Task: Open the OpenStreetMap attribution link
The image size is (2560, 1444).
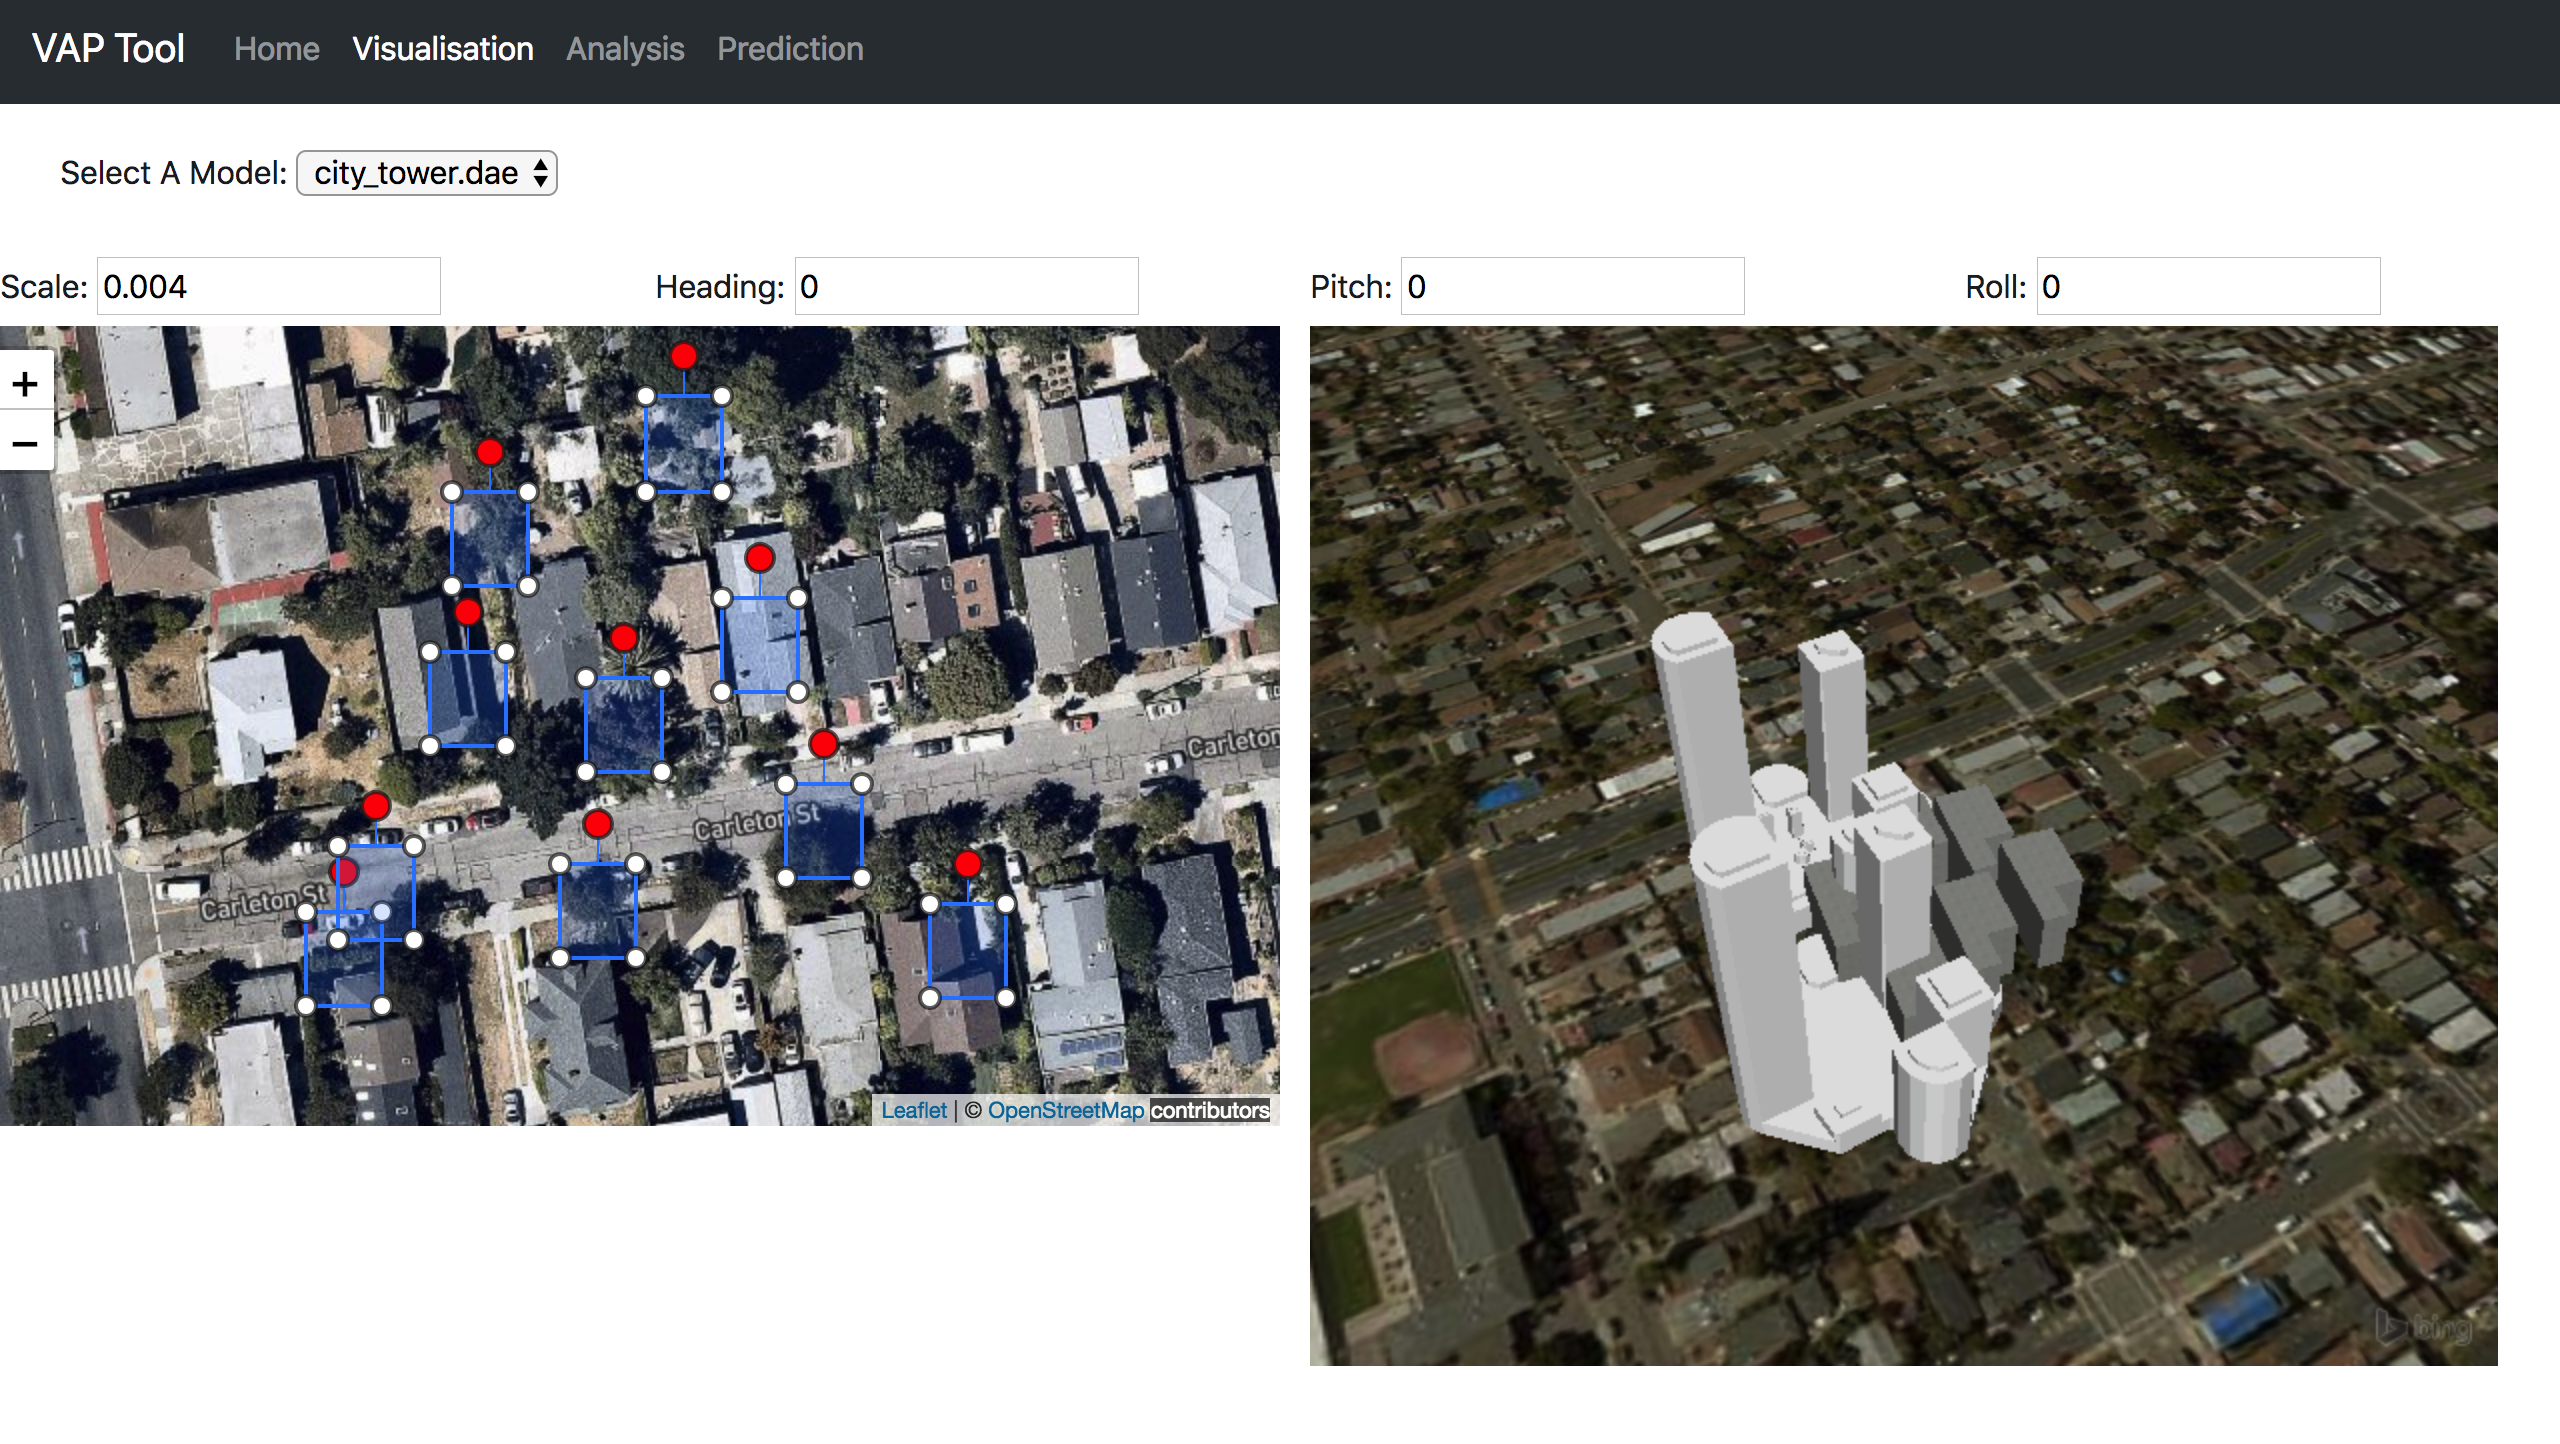Action: tap(1065, 1110)
